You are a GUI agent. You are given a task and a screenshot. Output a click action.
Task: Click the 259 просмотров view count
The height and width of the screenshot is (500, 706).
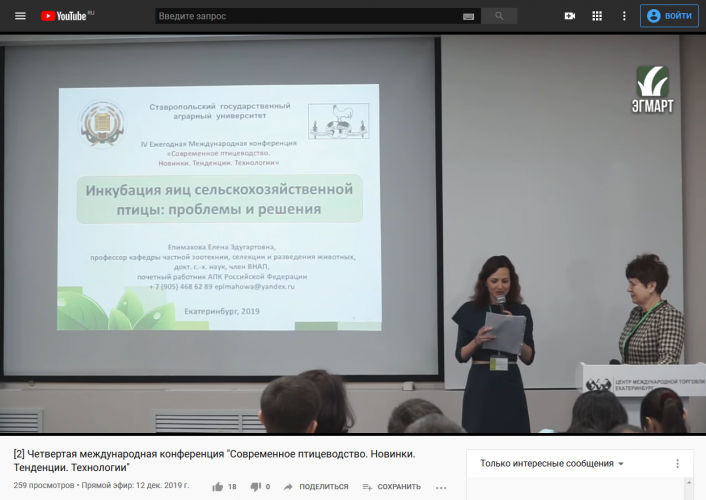coord(44,485)
